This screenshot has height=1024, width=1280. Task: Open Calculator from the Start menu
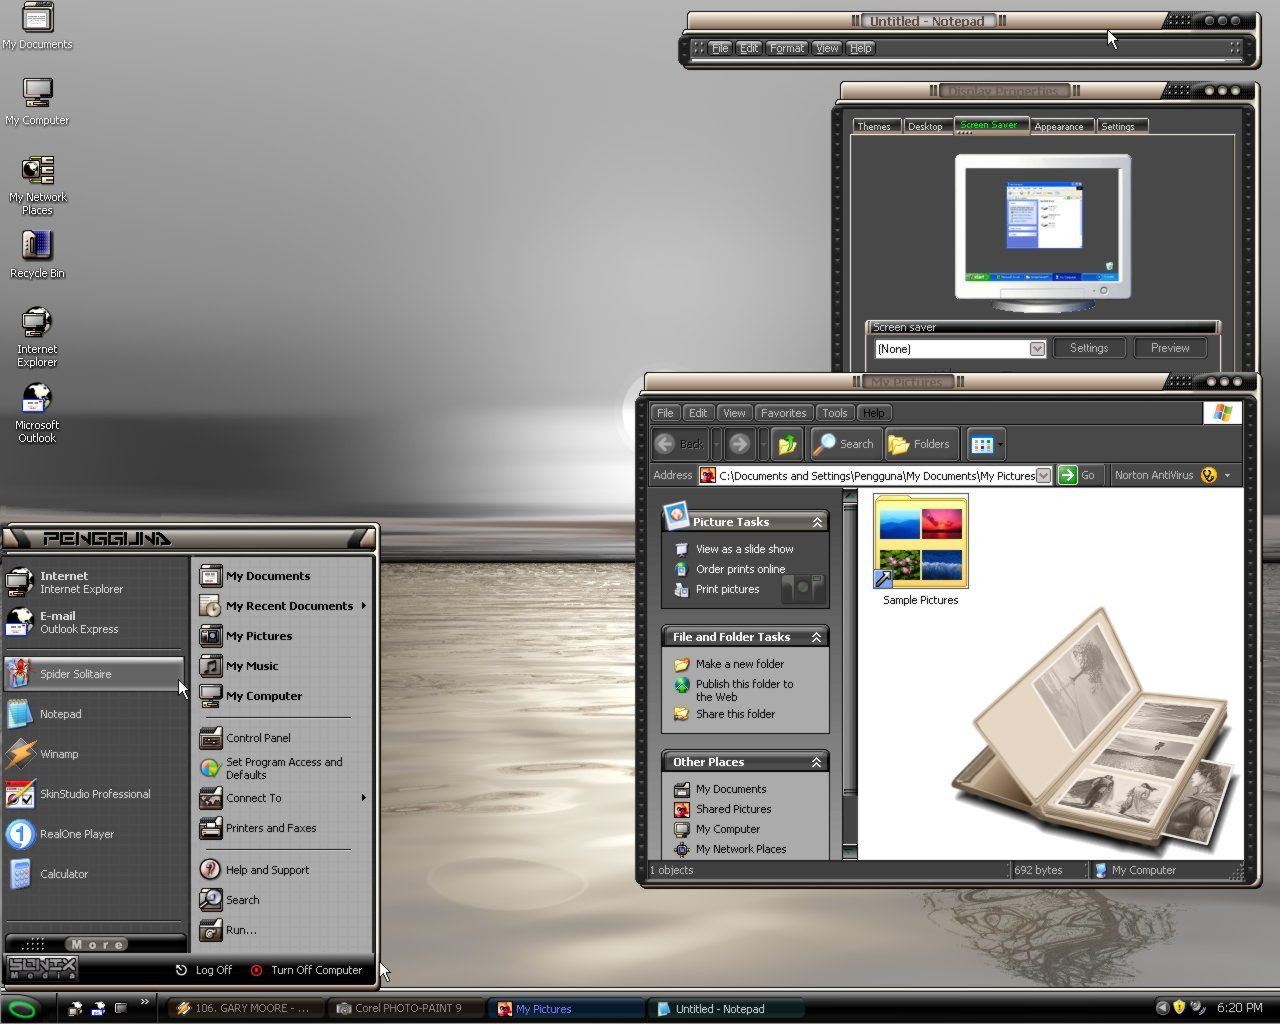tap(94, 874)
